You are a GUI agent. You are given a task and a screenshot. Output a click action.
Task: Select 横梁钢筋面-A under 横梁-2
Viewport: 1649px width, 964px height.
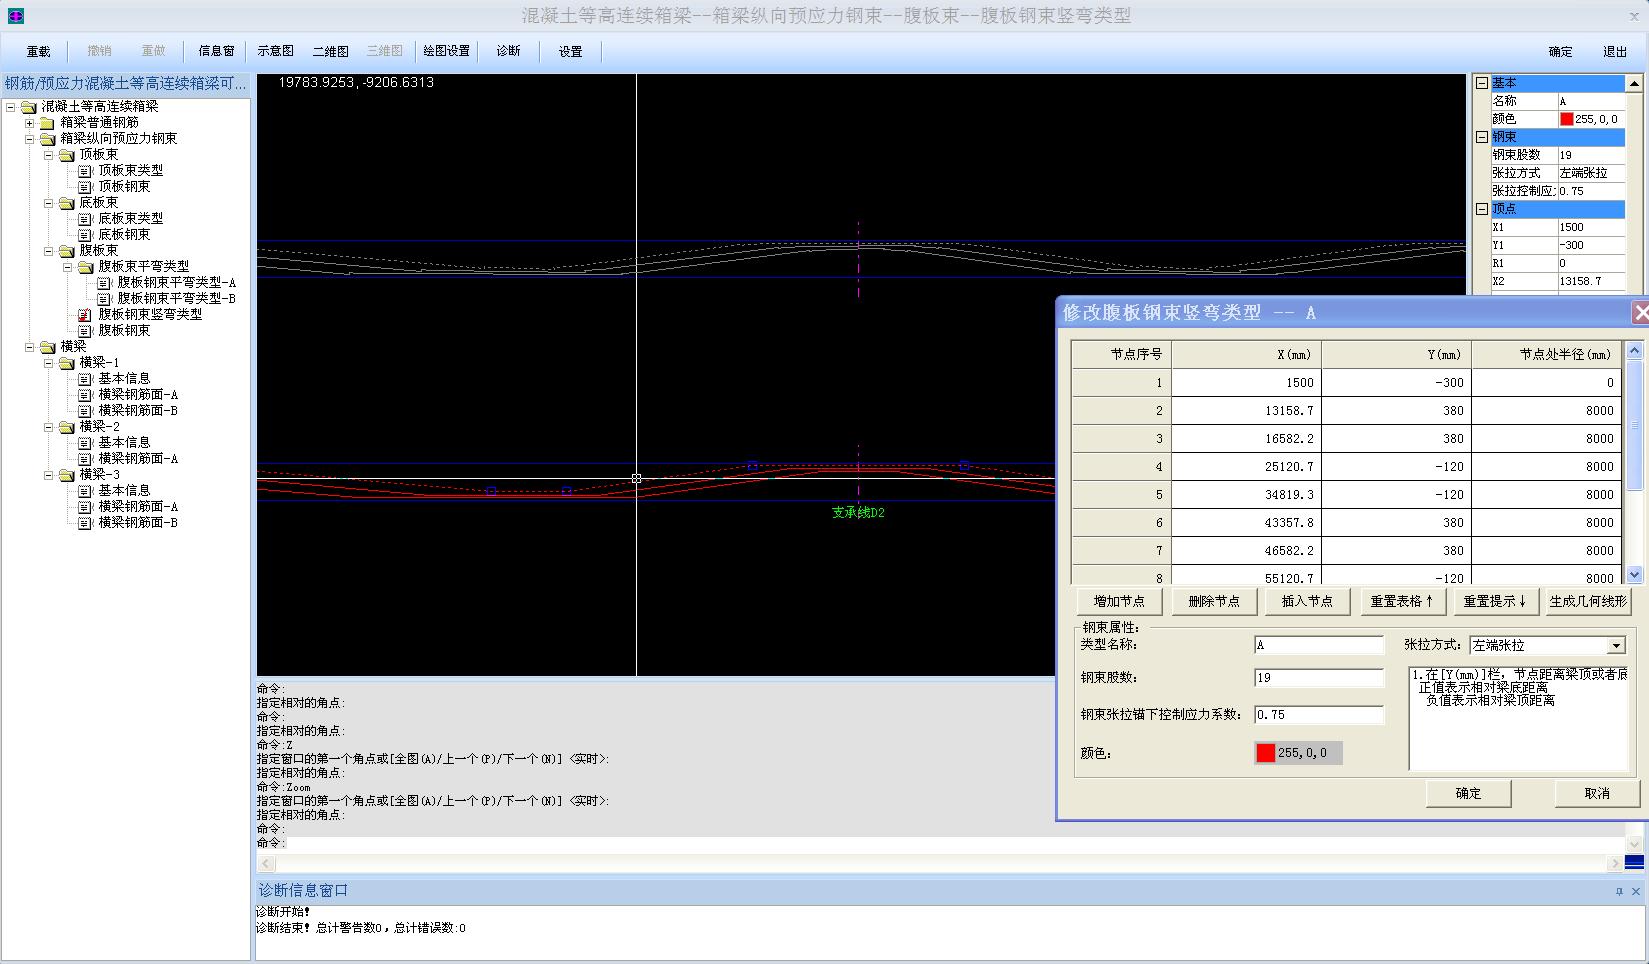click(138, 458)
